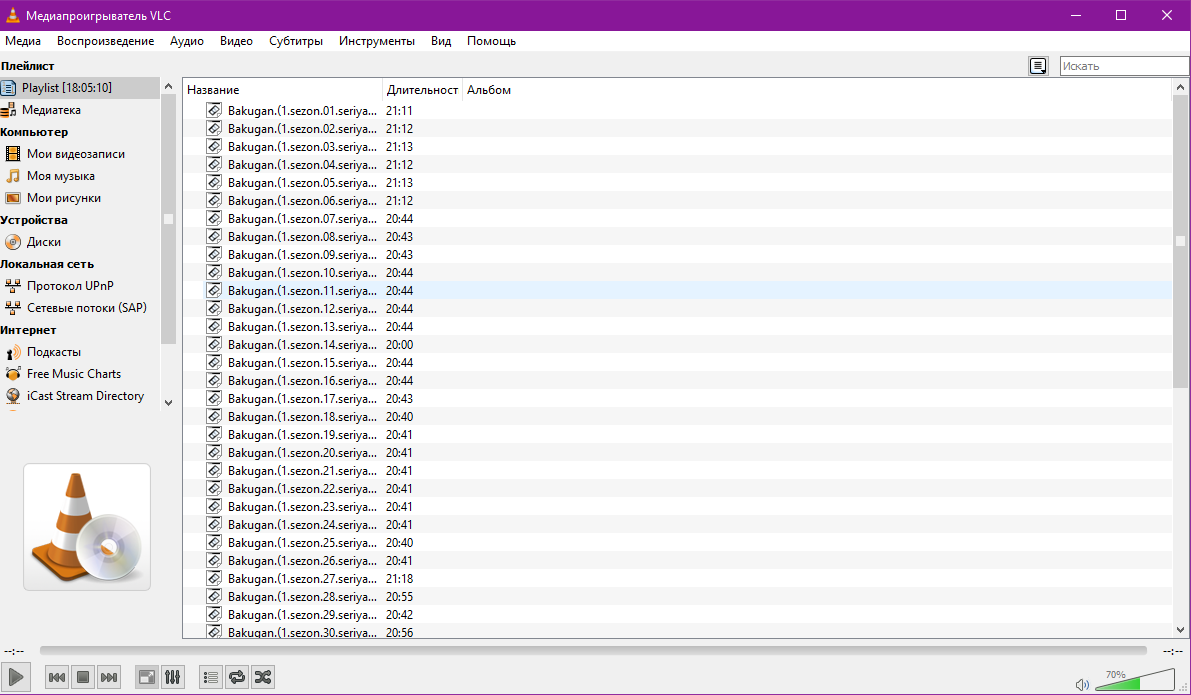Open extended settings equalizer icon
Viewport: 1191px width, 695px height.
coord(173,677)
